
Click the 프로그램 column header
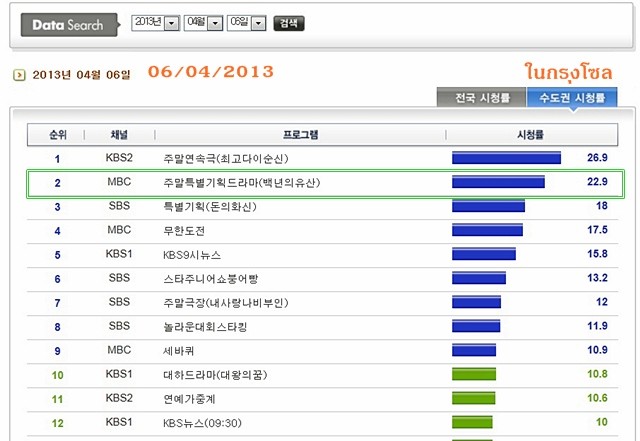[x=300, y=135]
